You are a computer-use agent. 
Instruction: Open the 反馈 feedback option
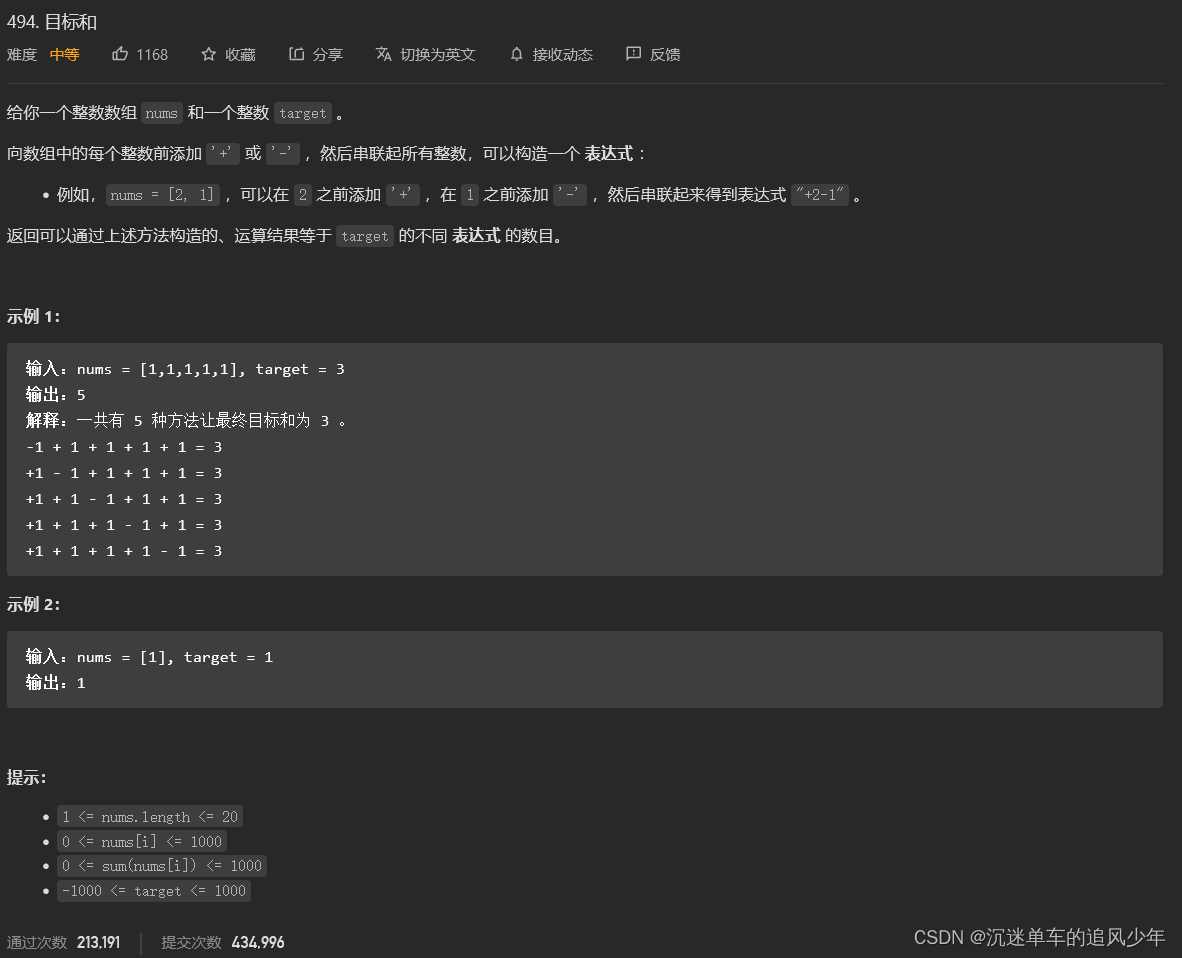pyautogui.click(x=665, y=55)
